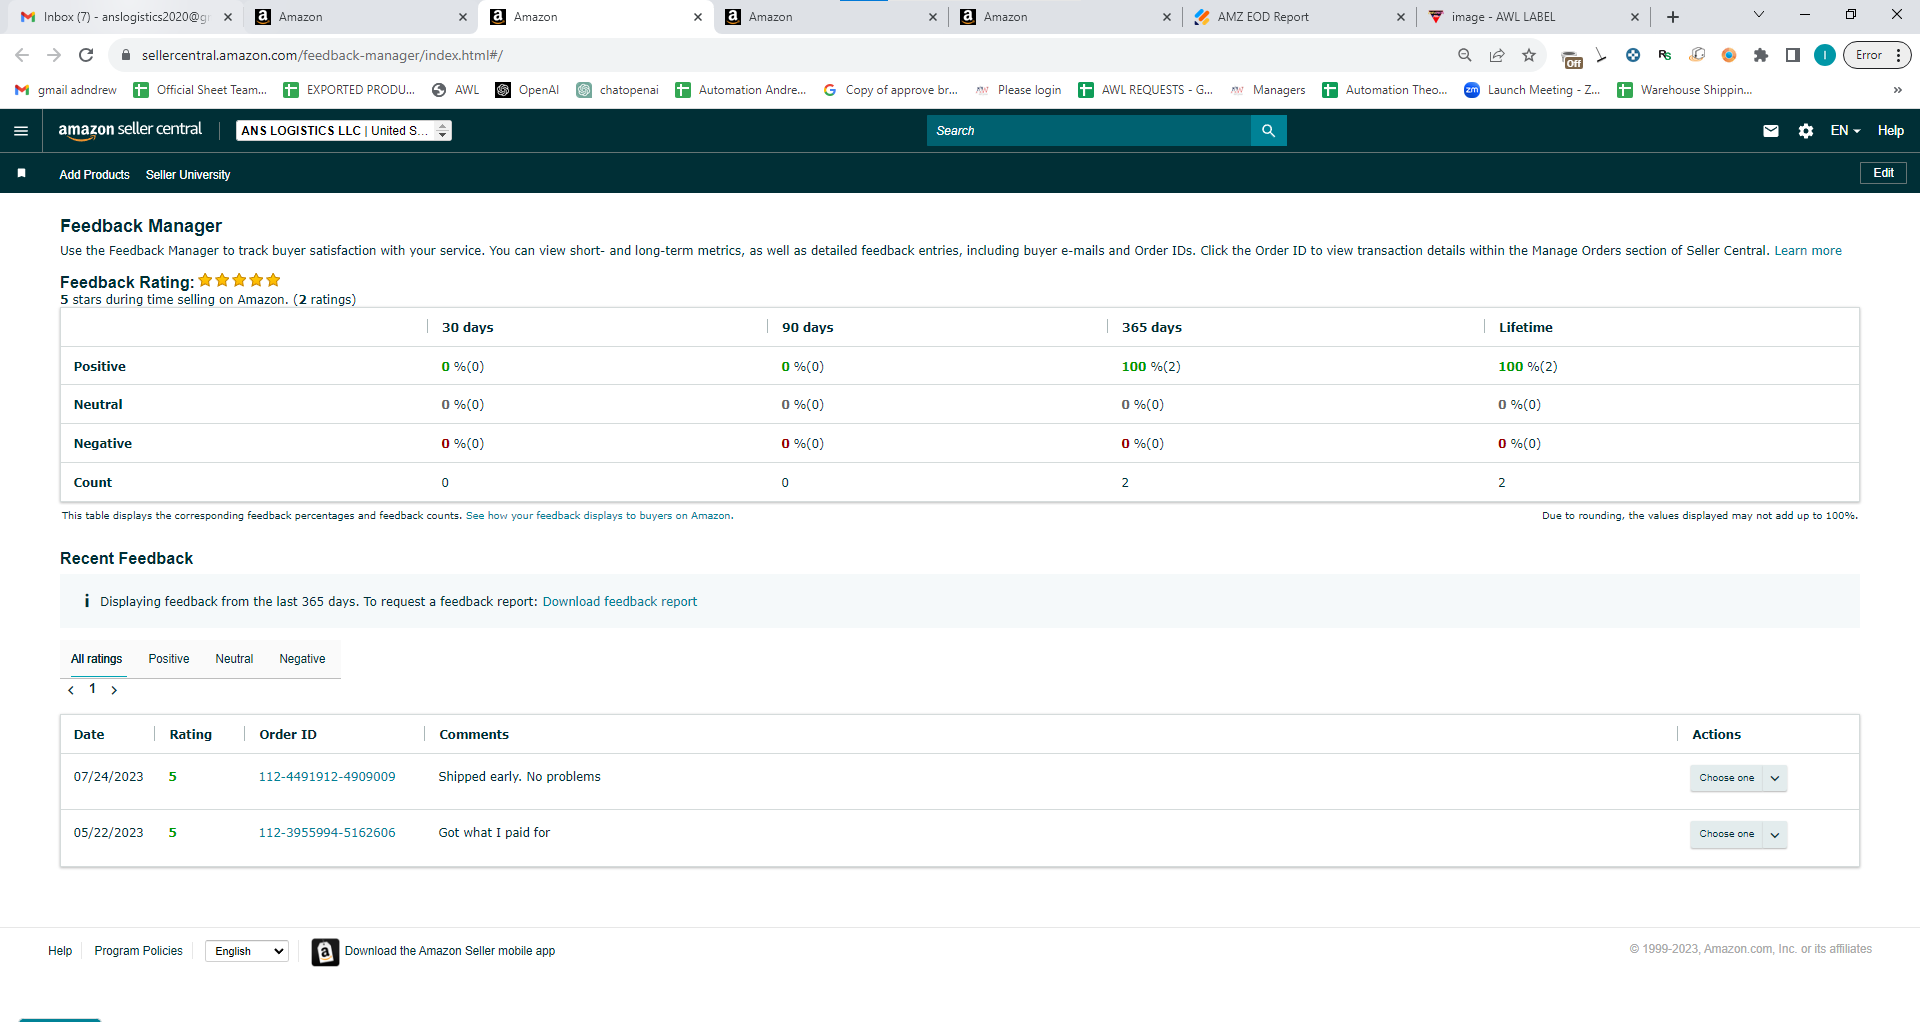Show more bookmarks with the double chevron
1920x1022 pixels.
point(1897,90)
